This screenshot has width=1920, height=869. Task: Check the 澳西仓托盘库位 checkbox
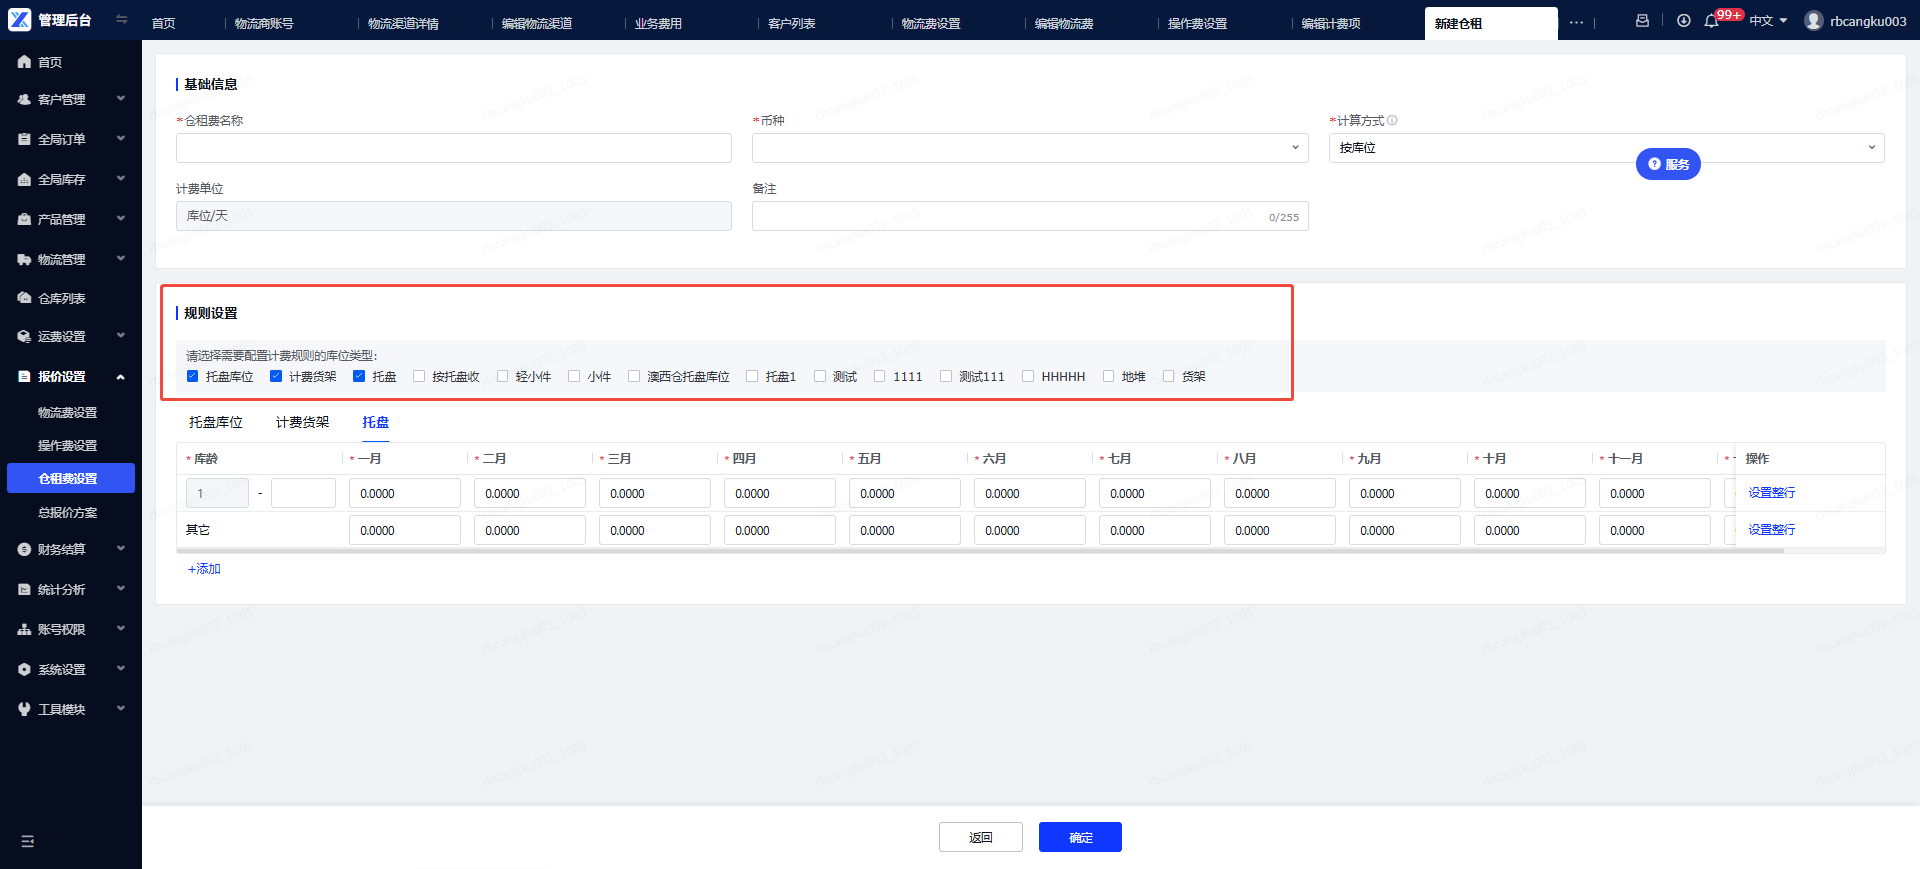click(634, 376)
